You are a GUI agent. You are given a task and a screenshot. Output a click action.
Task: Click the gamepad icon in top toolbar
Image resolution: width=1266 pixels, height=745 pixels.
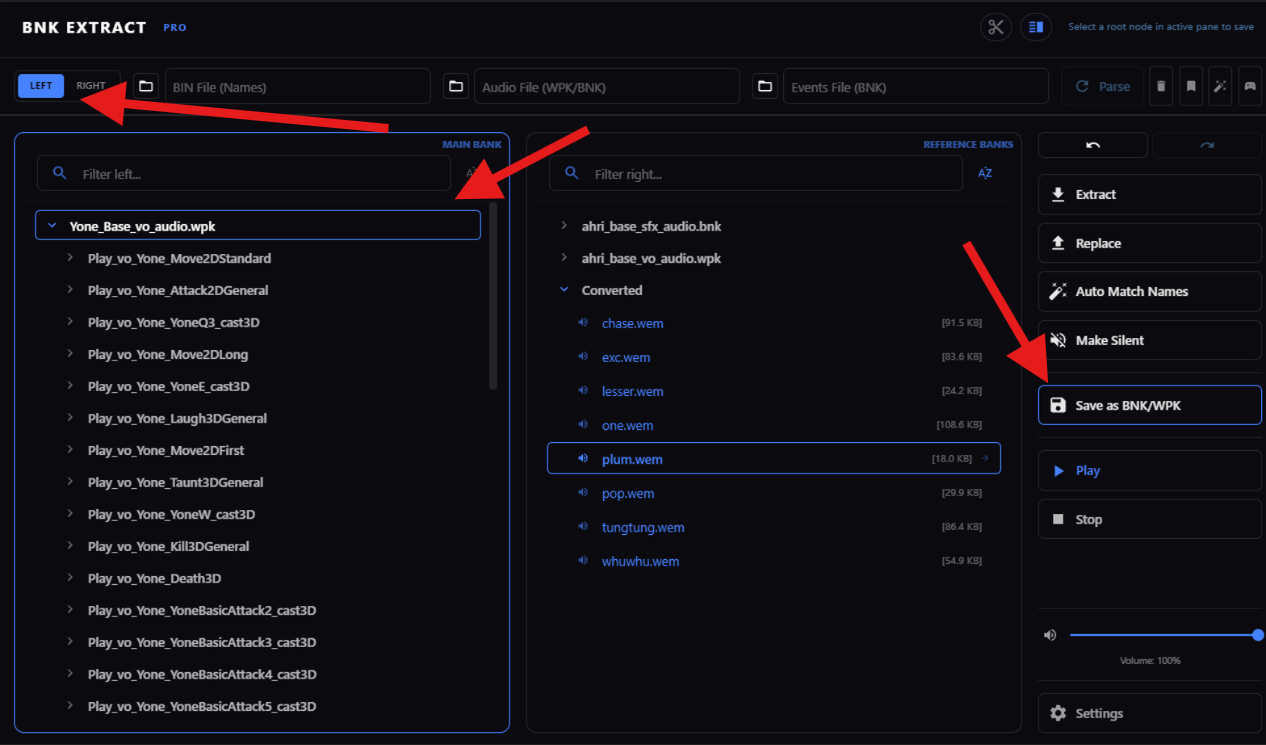(x=1250, y=87)
